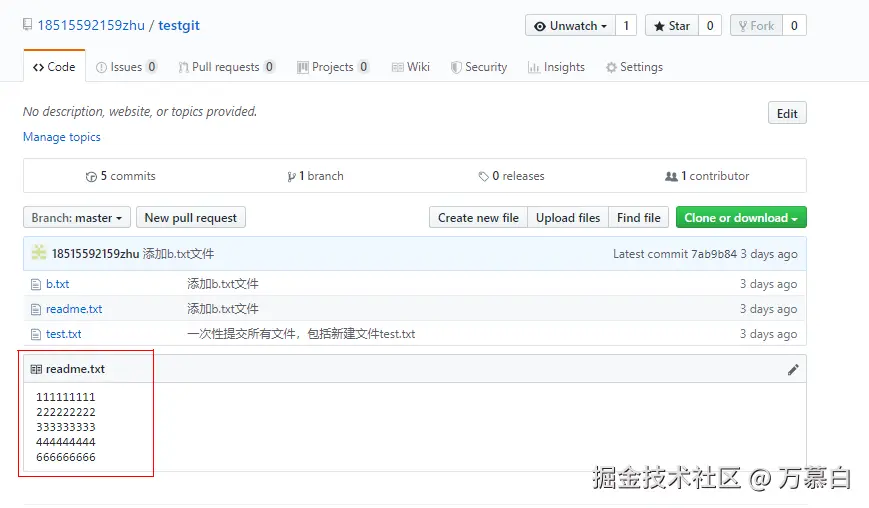The image size is (869, 508).
Task: Click Find file button
Action: (x=638, y=218)
